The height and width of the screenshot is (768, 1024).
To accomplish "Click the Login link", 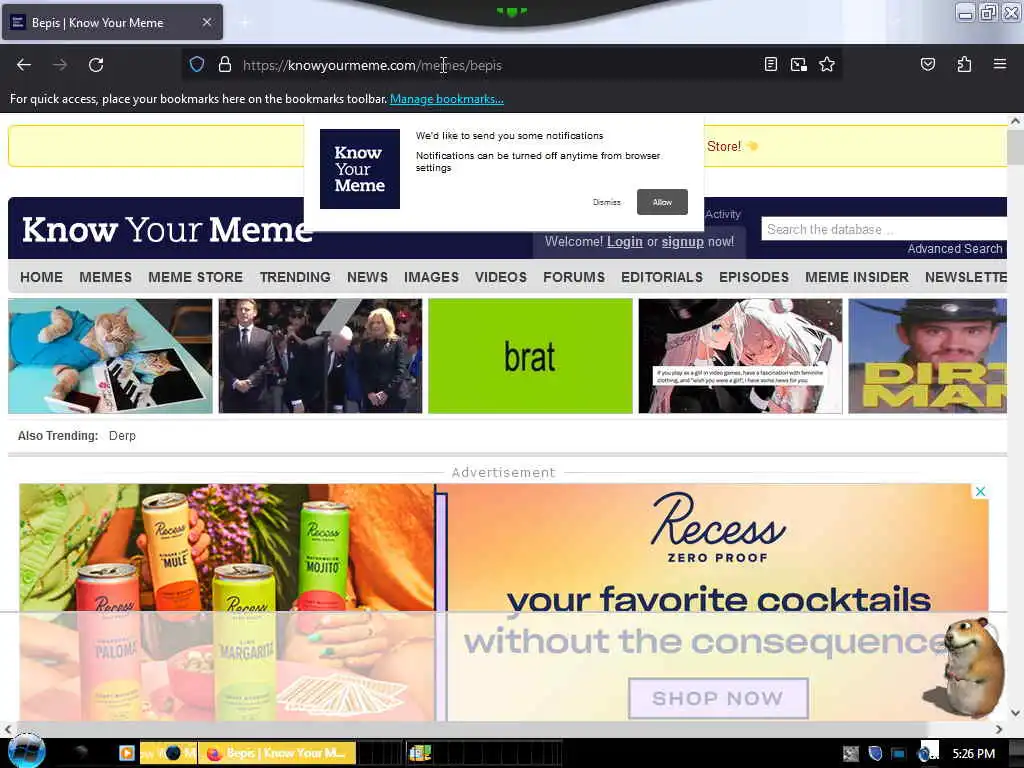I will [x=624, y=242].
